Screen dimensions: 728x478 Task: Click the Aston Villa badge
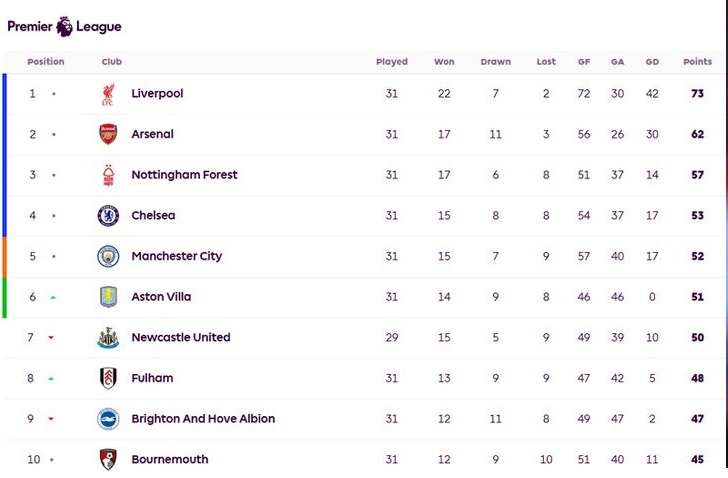108,297
